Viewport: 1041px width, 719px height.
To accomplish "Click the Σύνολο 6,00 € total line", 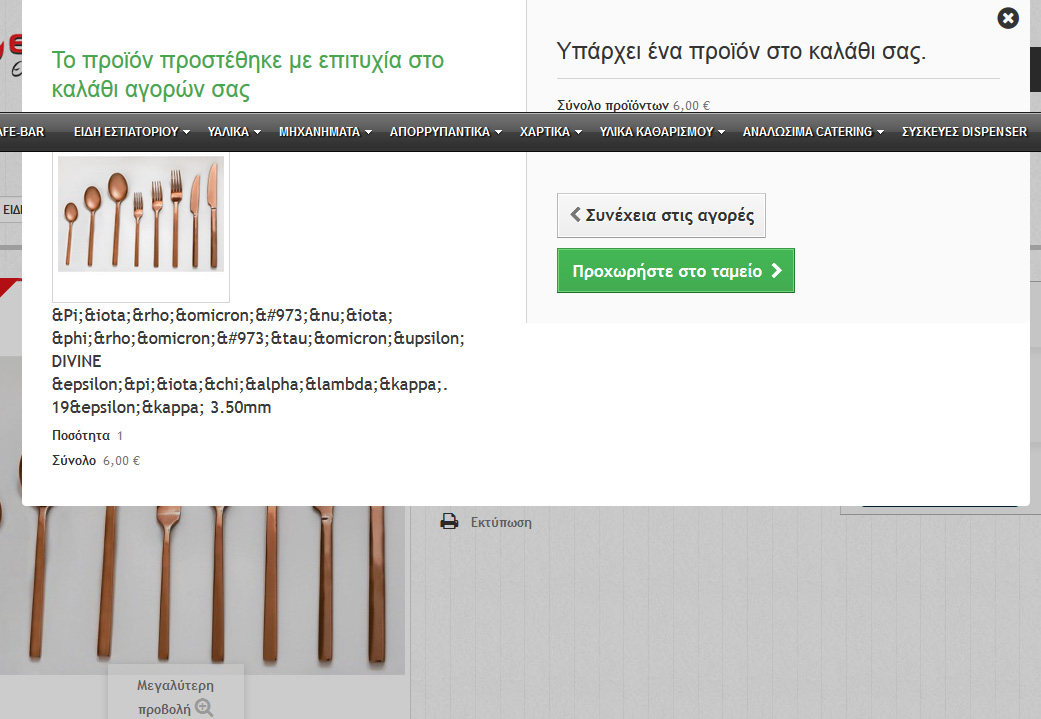I will click(x=96, y=460).
